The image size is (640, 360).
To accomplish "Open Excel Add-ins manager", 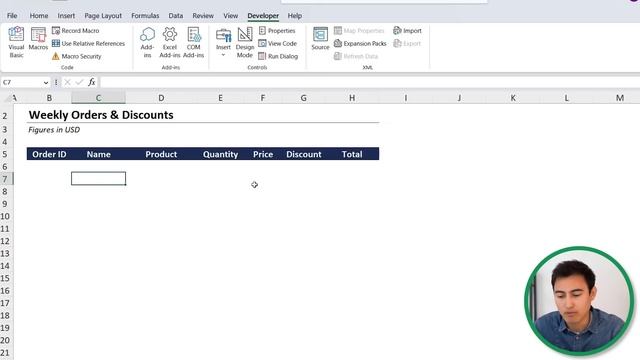I will (x=169, y=42).
